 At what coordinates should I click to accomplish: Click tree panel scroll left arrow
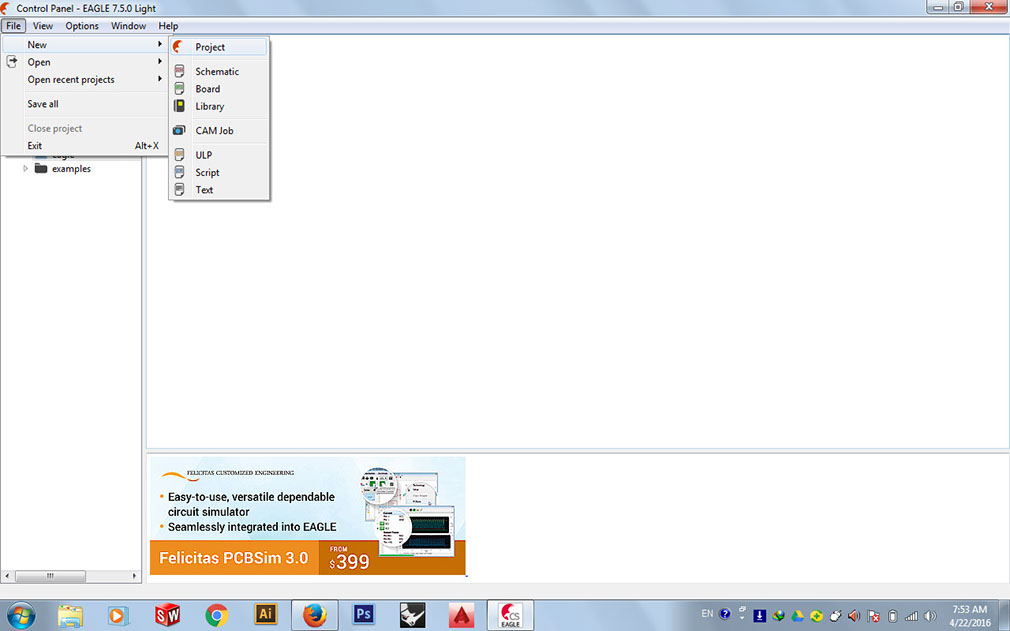tap(7, 576)
